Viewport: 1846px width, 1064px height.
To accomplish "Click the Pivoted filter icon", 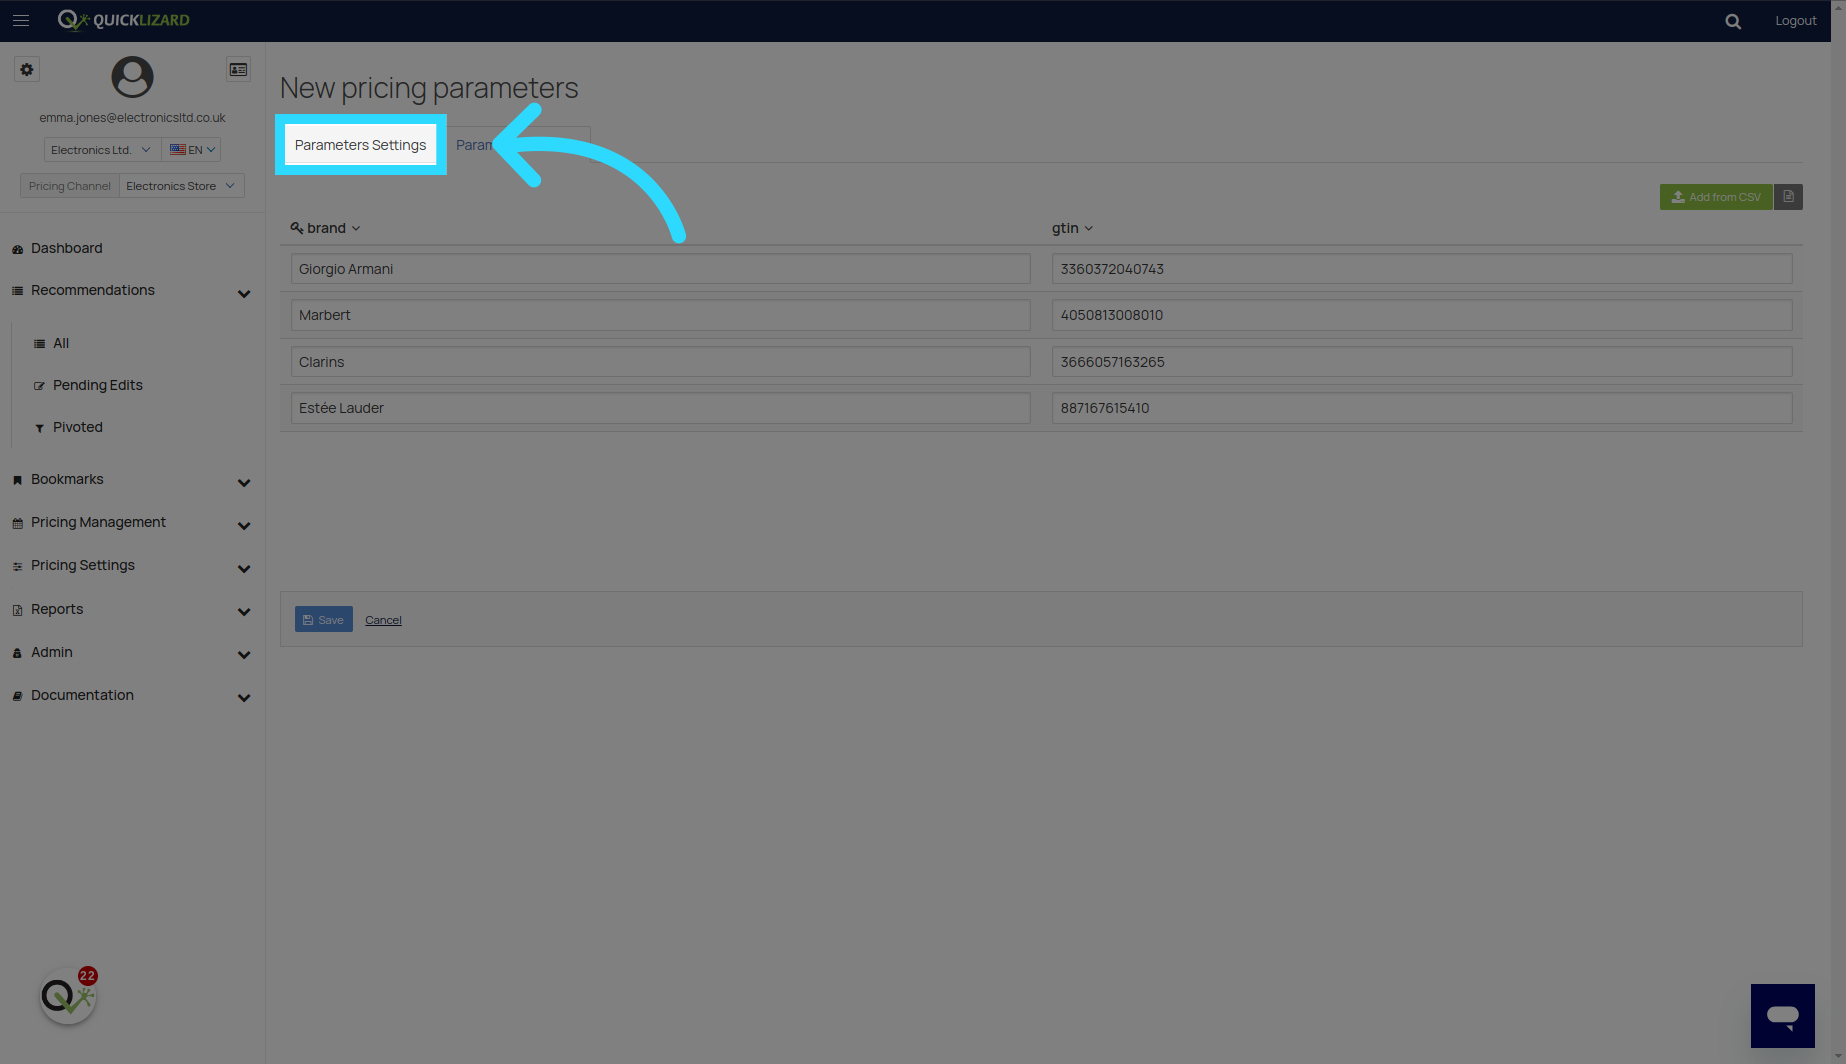I will click(x=38, y=427).
